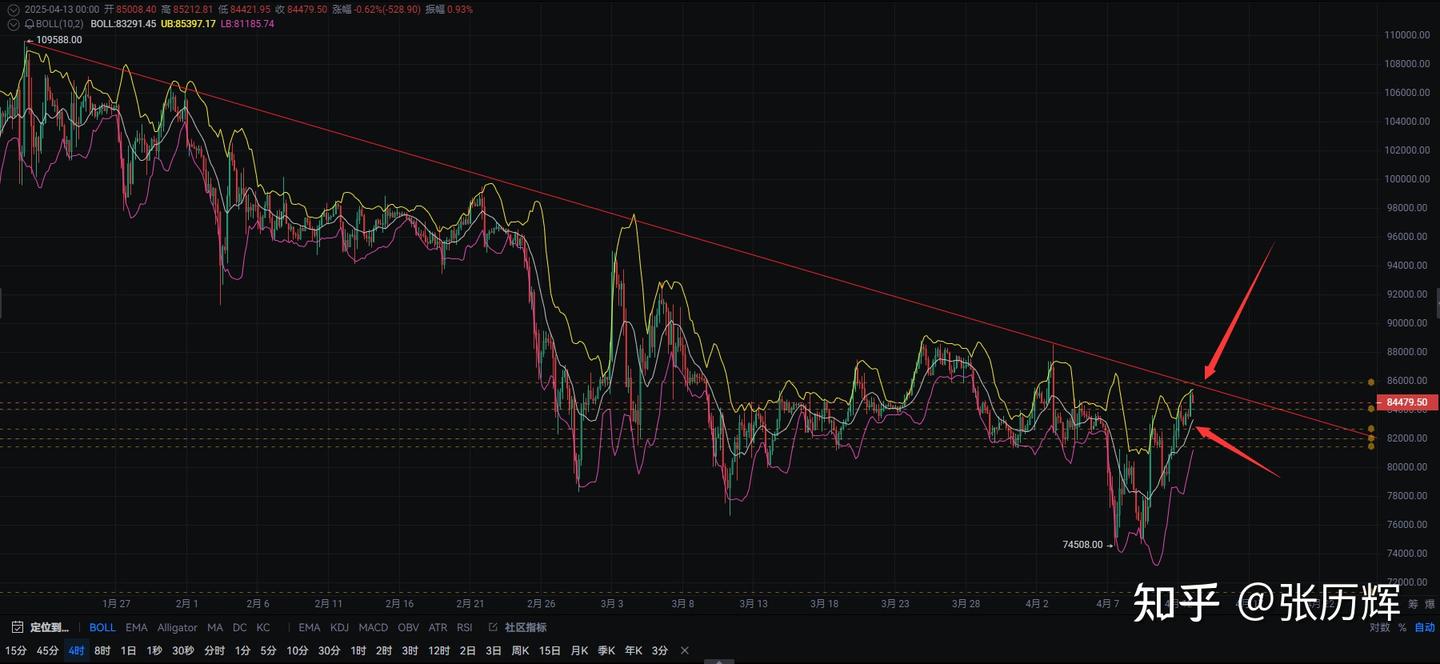Switch to the 1日 timeframe
The height and width of the screenshot is (664, 1440).
tap(129, 651)
